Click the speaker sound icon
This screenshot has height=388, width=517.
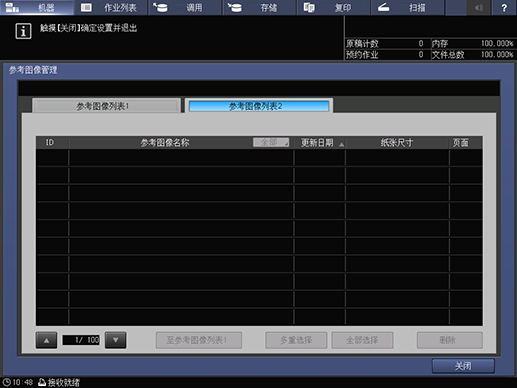tap(479, 7)
